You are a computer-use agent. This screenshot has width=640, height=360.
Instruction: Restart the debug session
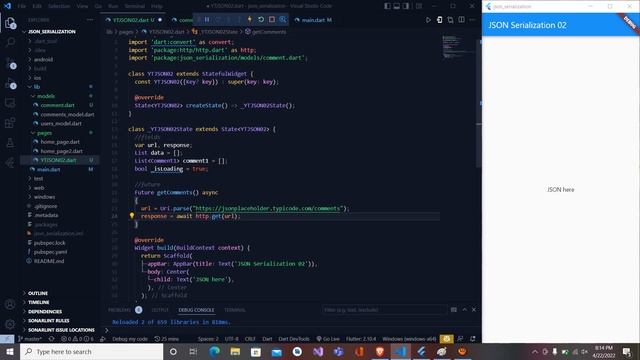tap(261, 20)
